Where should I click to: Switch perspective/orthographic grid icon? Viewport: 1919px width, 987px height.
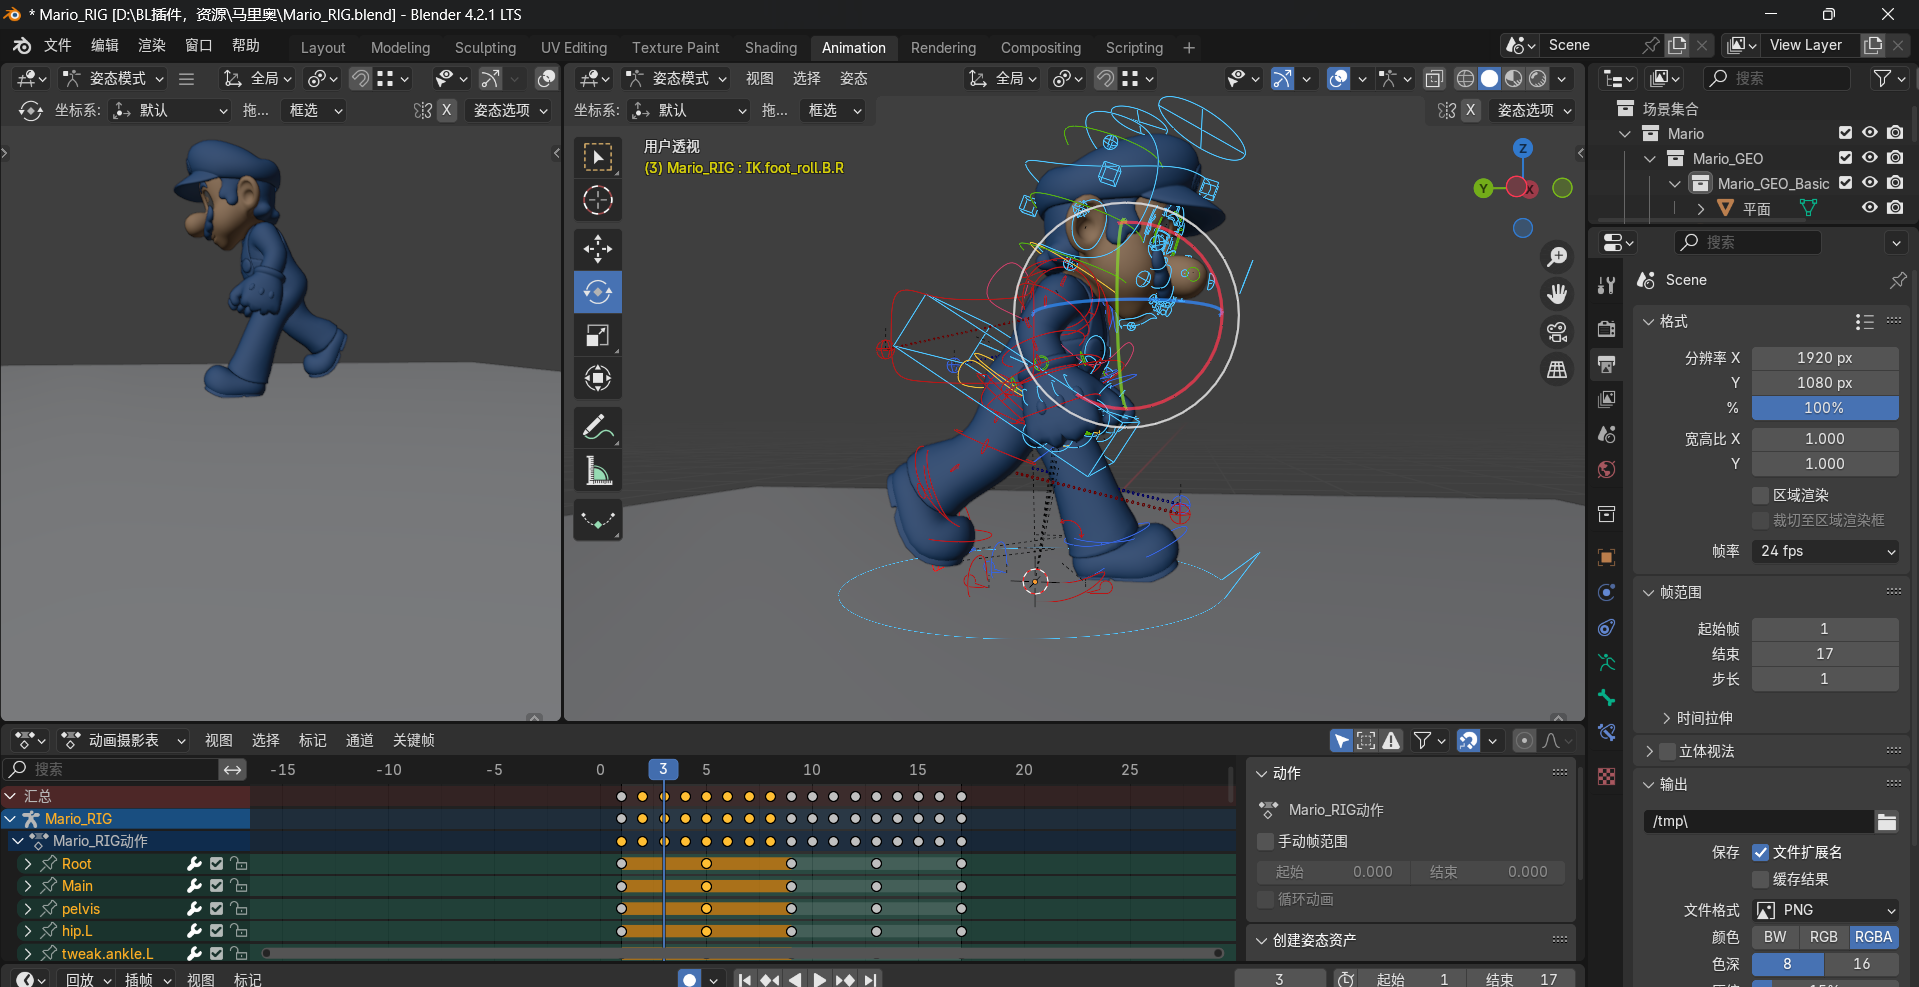[1557, 370]
